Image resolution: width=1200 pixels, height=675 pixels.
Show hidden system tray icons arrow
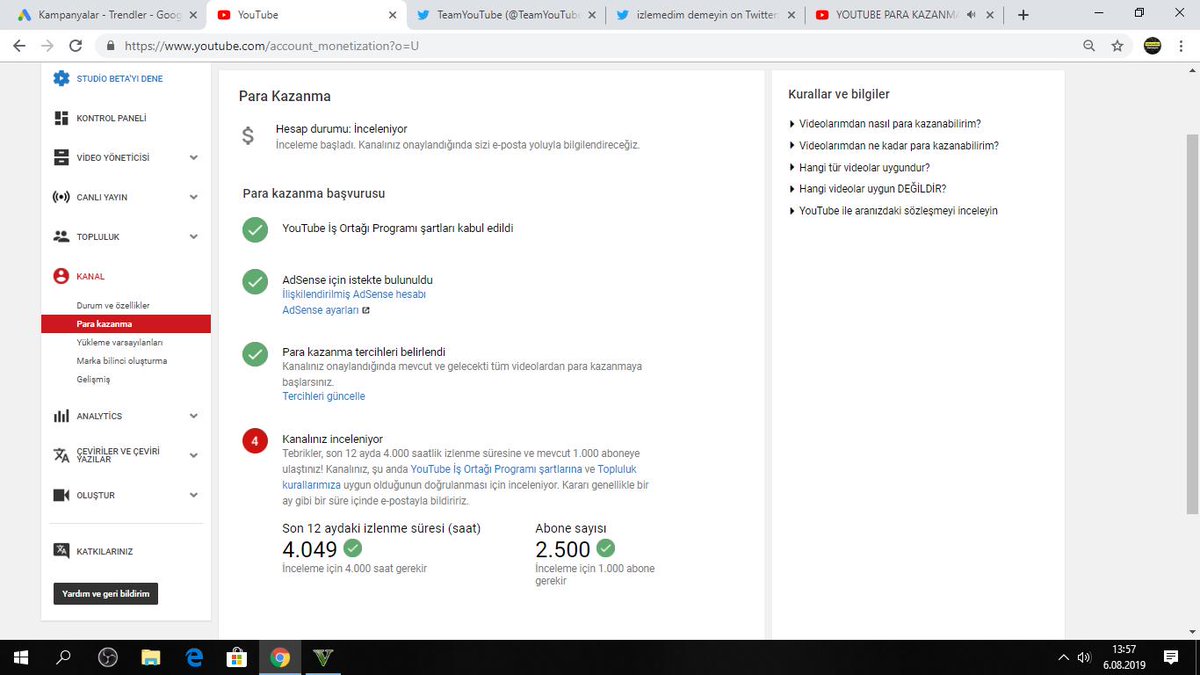tap(1062, 657)
